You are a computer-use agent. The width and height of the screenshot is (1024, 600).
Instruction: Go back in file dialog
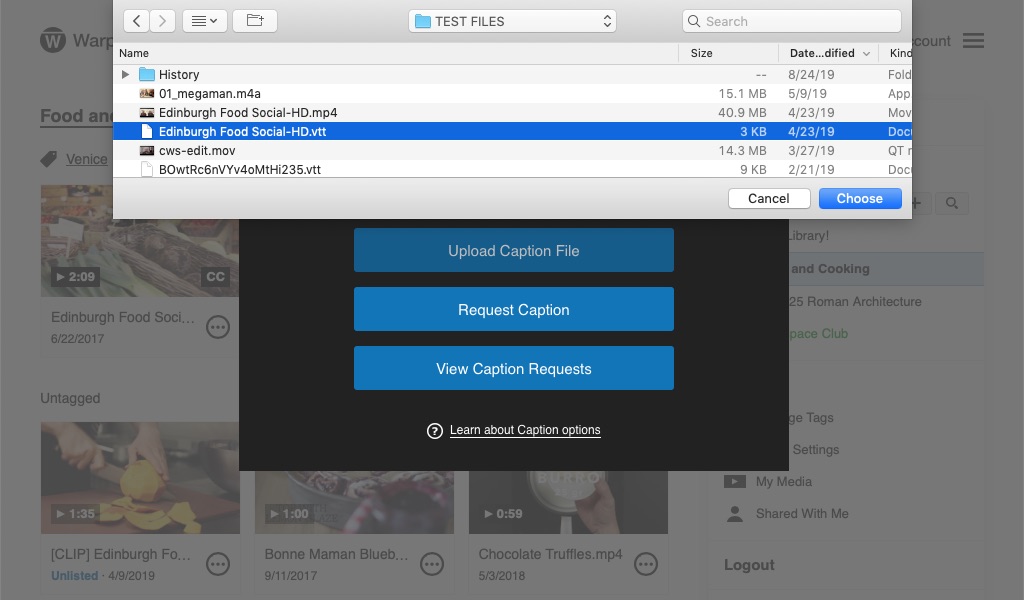pyautogui.click(x=136, y=21)
